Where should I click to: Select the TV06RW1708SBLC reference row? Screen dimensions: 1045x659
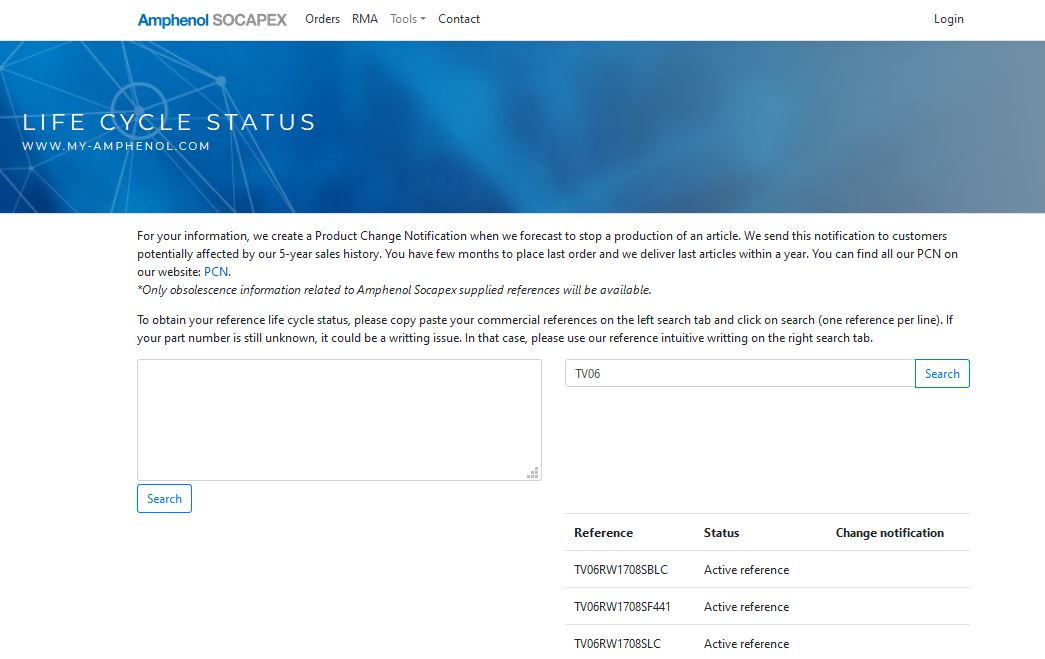[x=767, y=570]
